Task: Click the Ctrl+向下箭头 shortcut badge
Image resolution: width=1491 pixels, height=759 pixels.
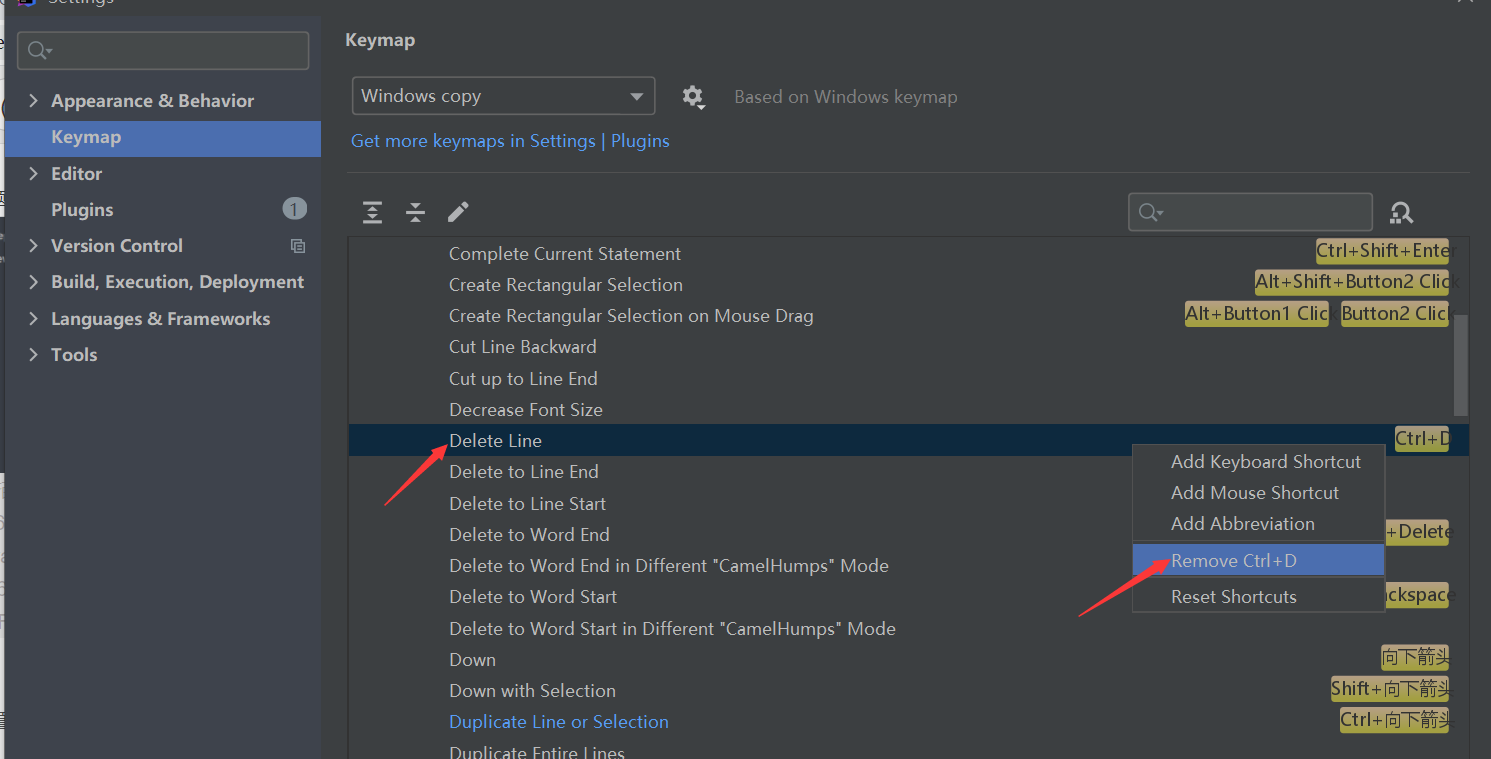Action: pos(1394,719)
